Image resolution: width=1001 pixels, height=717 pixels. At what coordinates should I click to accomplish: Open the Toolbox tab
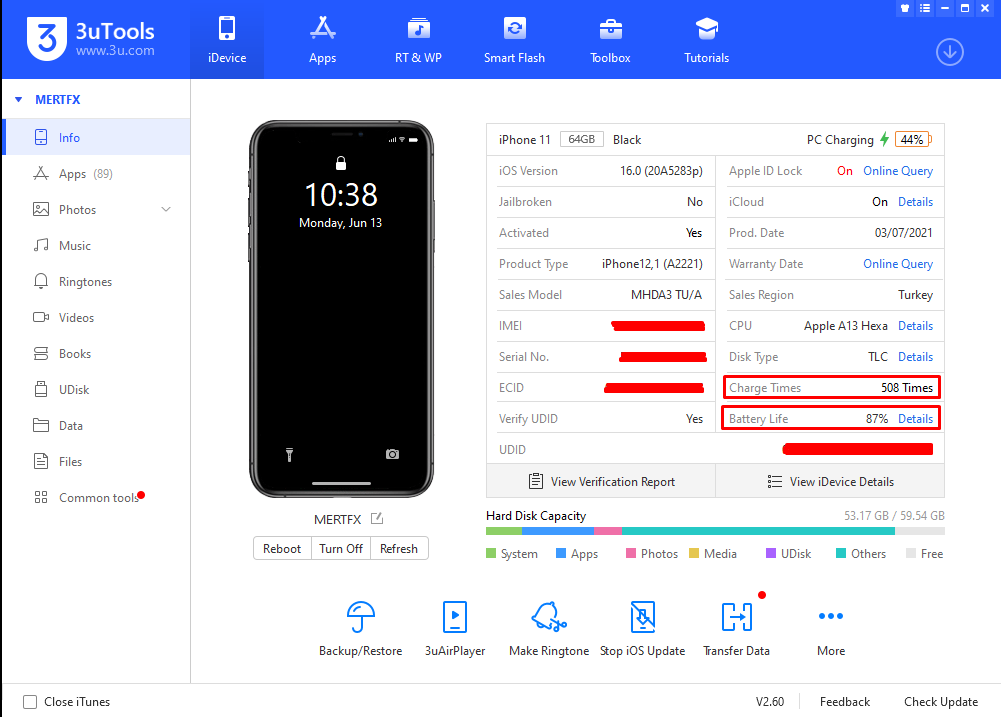pyautogui.click(x=610, y=40)
